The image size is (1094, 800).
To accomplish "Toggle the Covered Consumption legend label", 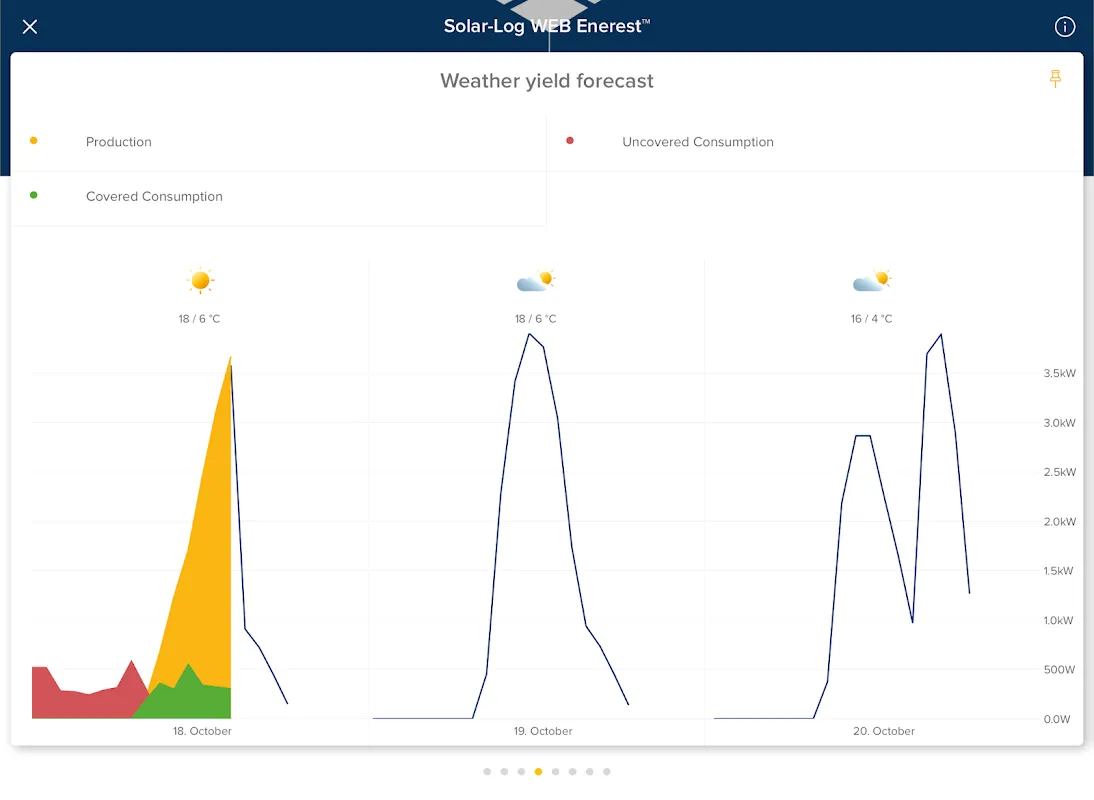I will 154,197.
